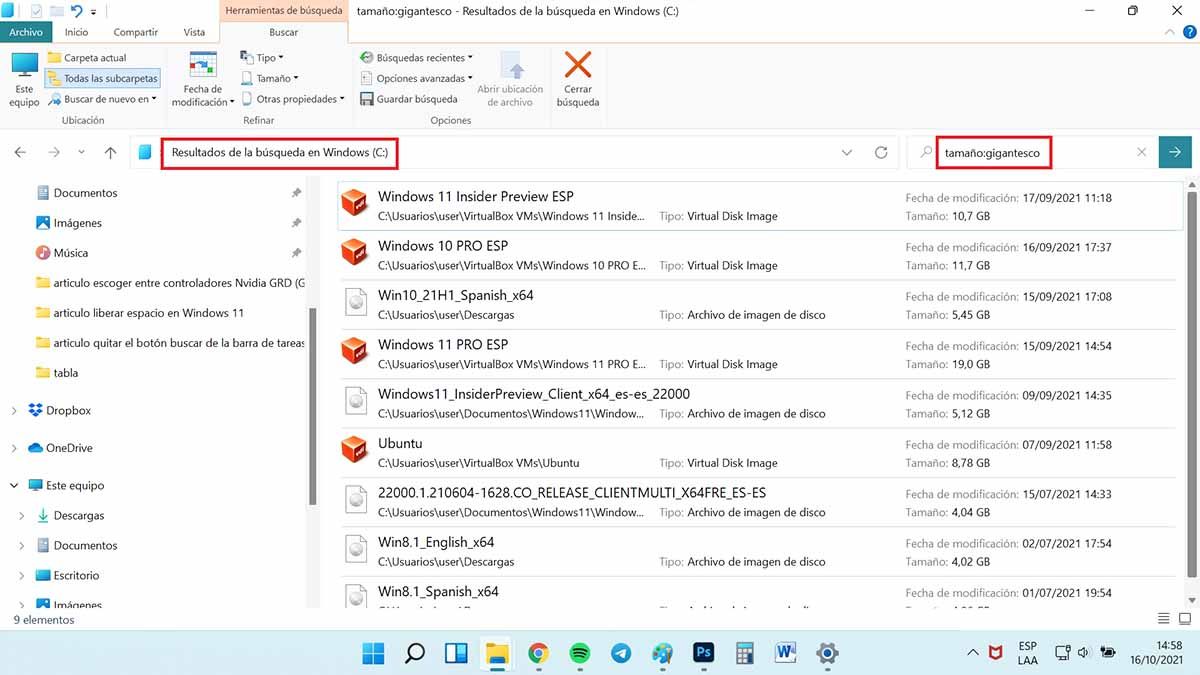The height and width of the screenshot is (675, 1200).
Task: Switch to Compartir ribbon tab
Action: [136, 32]
